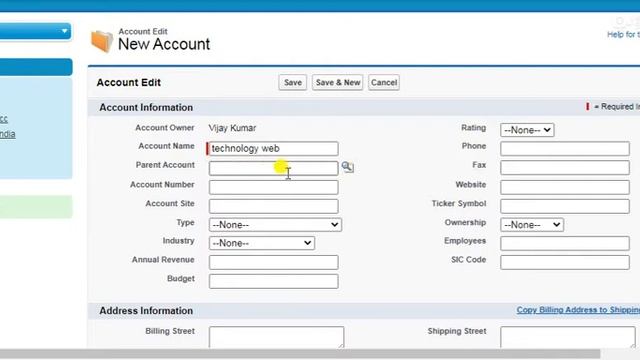The image size is (640, 360).
Task: Select the Account Site input box
Action: 273,206
